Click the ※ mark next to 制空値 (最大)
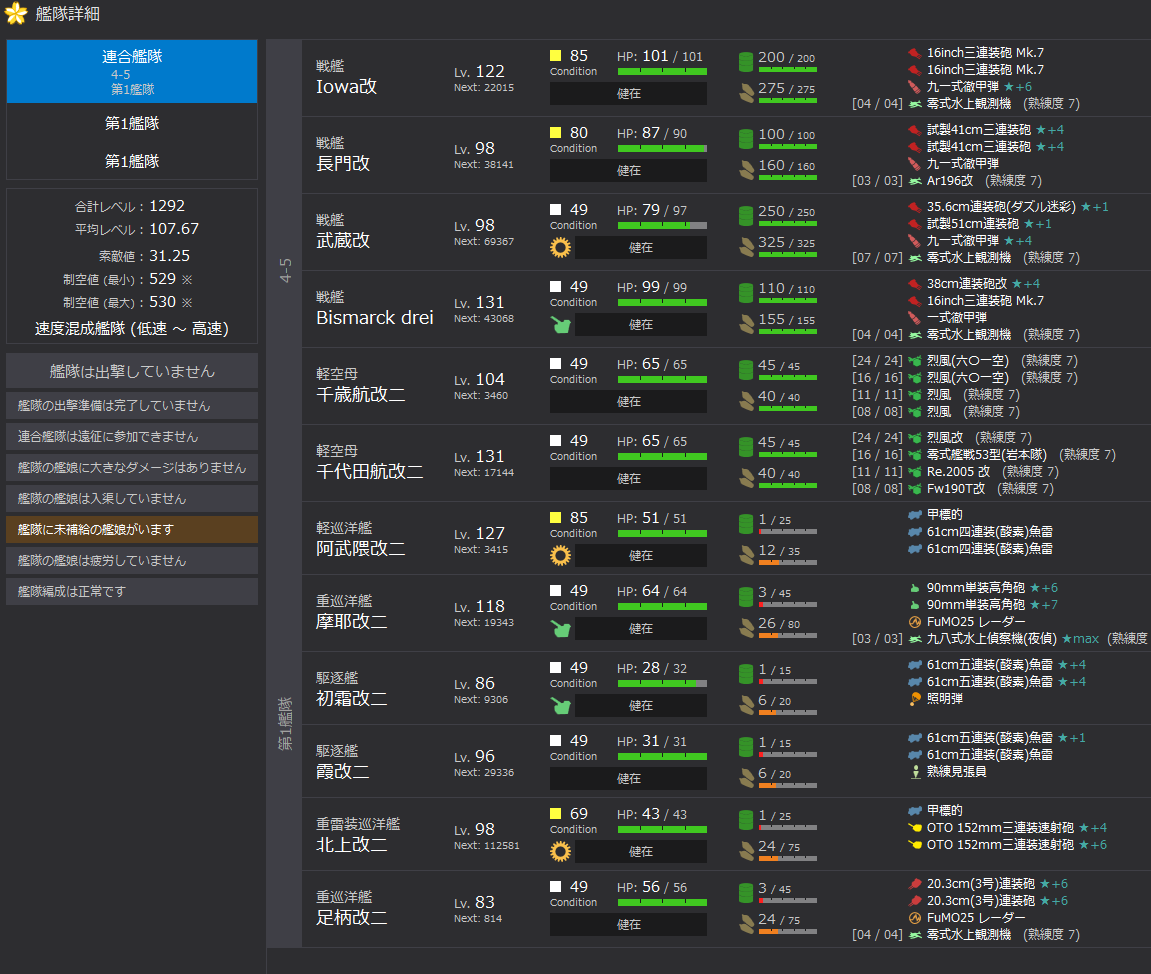 pos(186,302)
